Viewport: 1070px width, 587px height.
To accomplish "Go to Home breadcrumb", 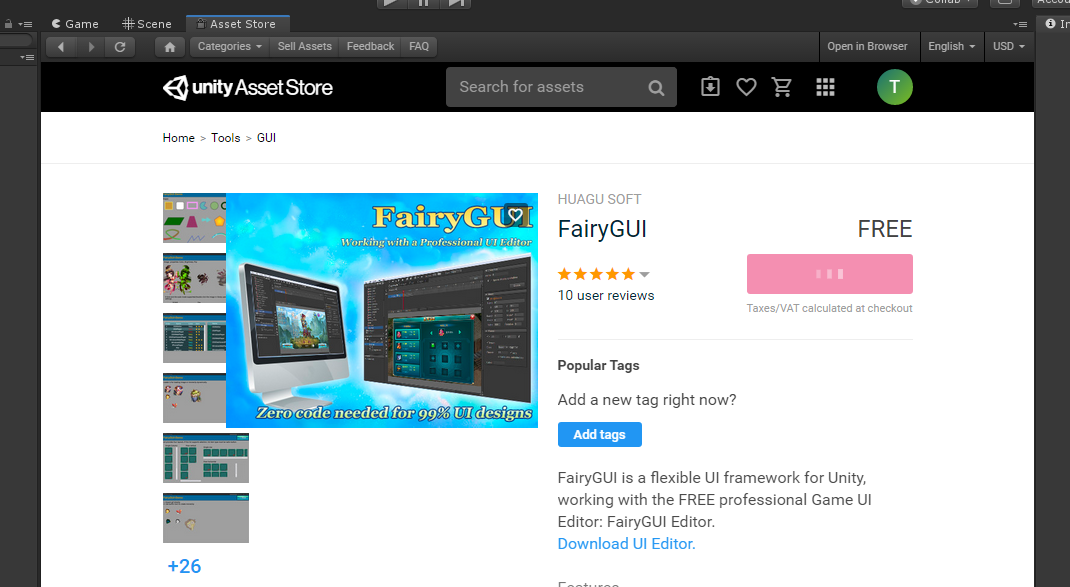I will coord(179,138).
